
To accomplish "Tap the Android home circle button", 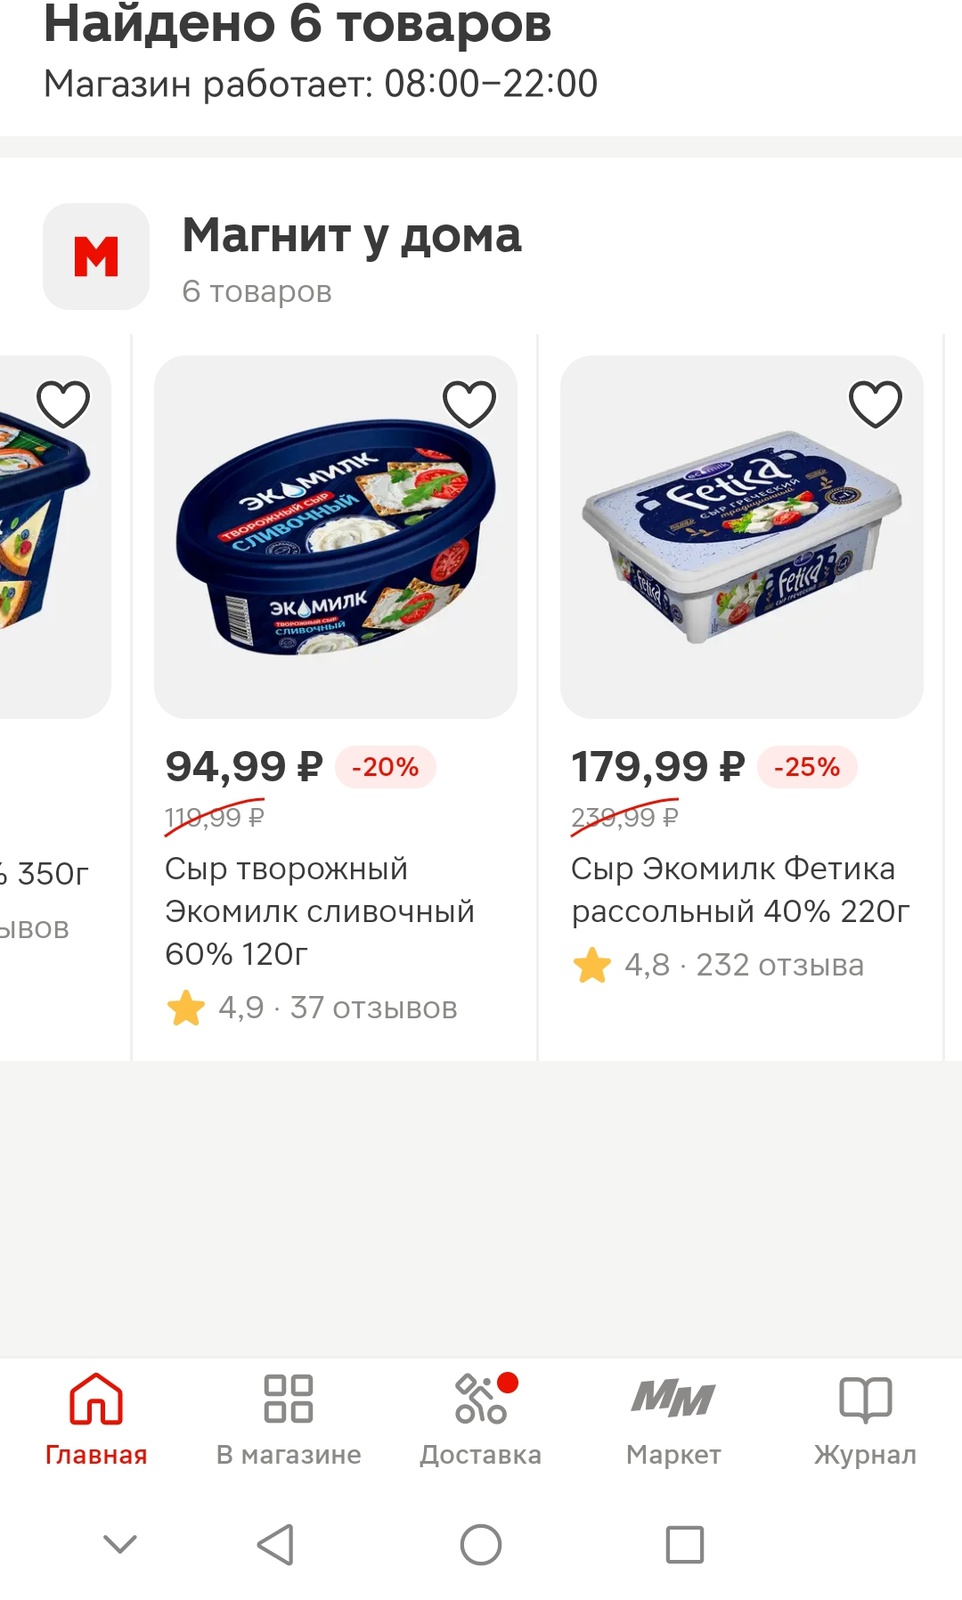I will tap(481, 1544).
